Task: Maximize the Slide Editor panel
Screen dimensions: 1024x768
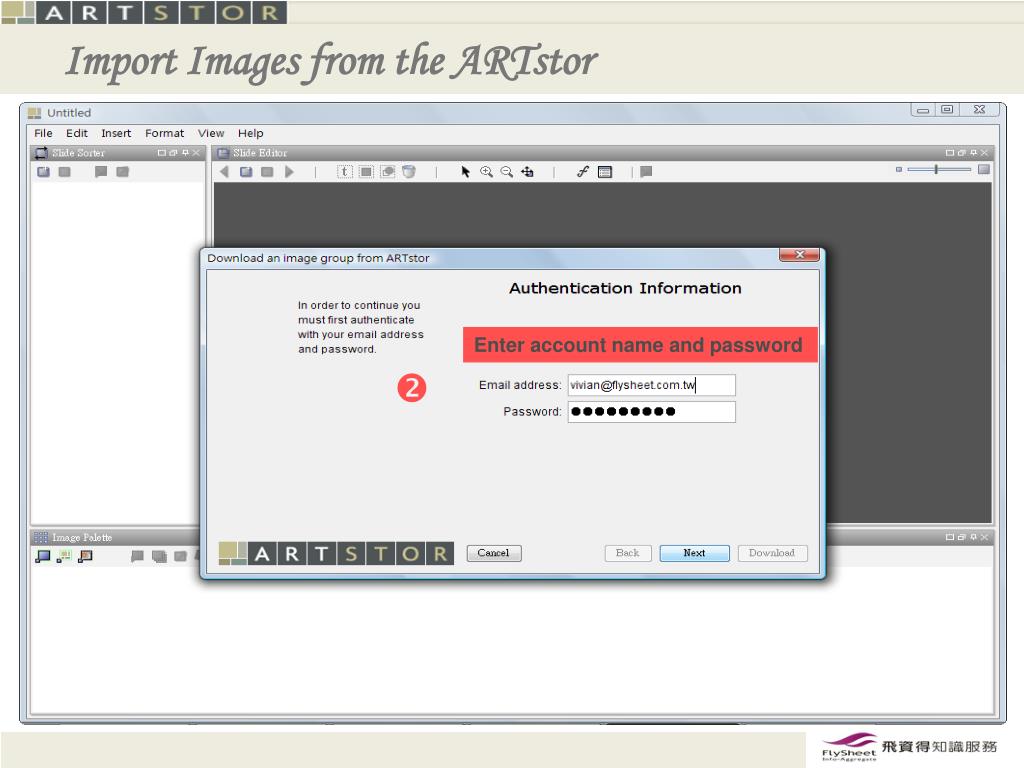Action: coord(950,153)
